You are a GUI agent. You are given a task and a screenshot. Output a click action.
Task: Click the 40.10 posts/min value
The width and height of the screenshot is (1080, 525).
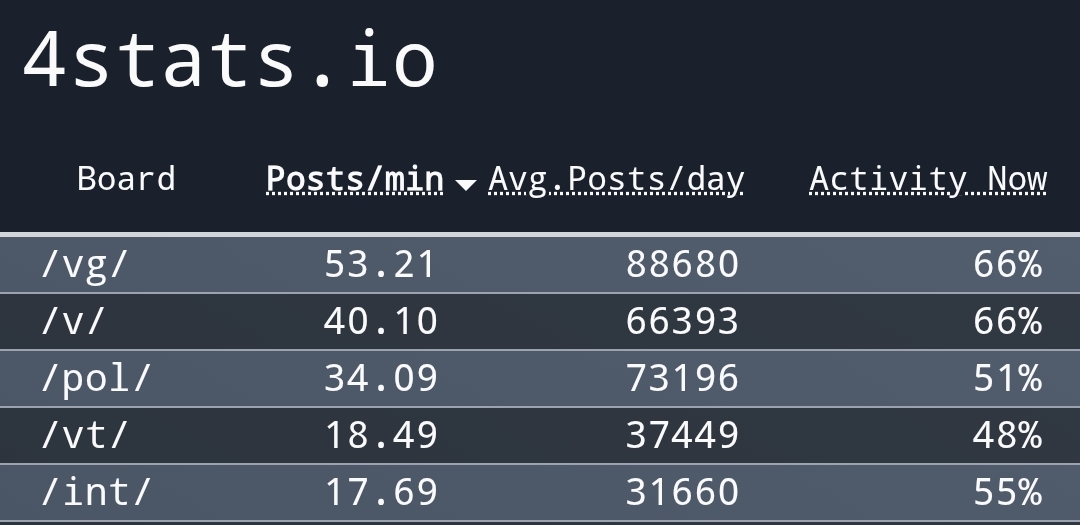(380, 322)
